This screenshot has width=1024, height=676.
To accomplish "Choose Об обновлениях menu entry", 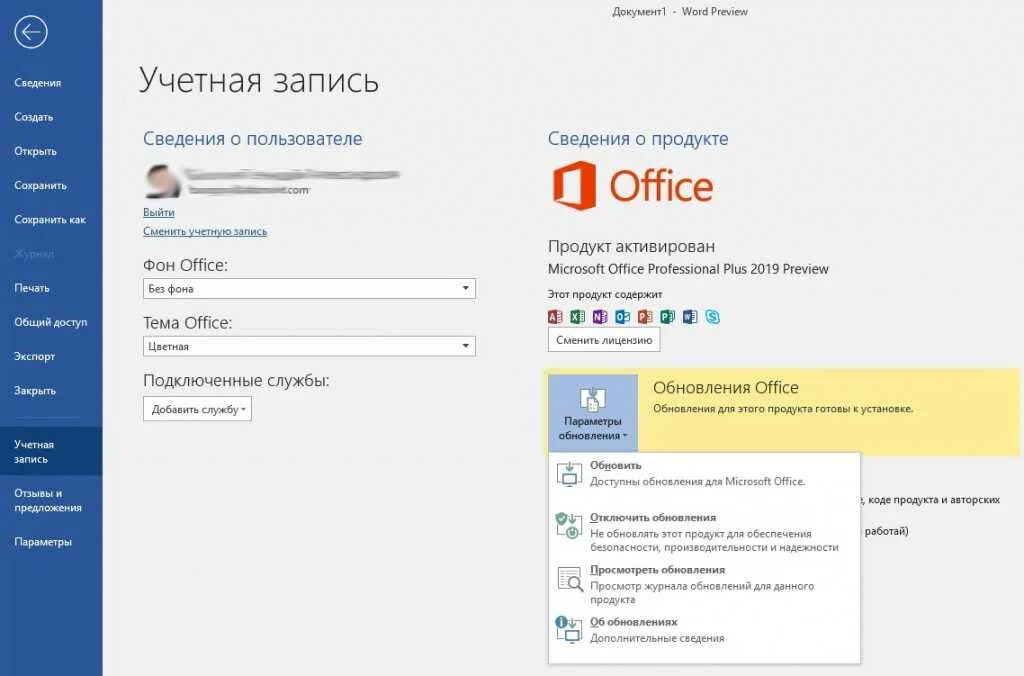I will [704, 630].
